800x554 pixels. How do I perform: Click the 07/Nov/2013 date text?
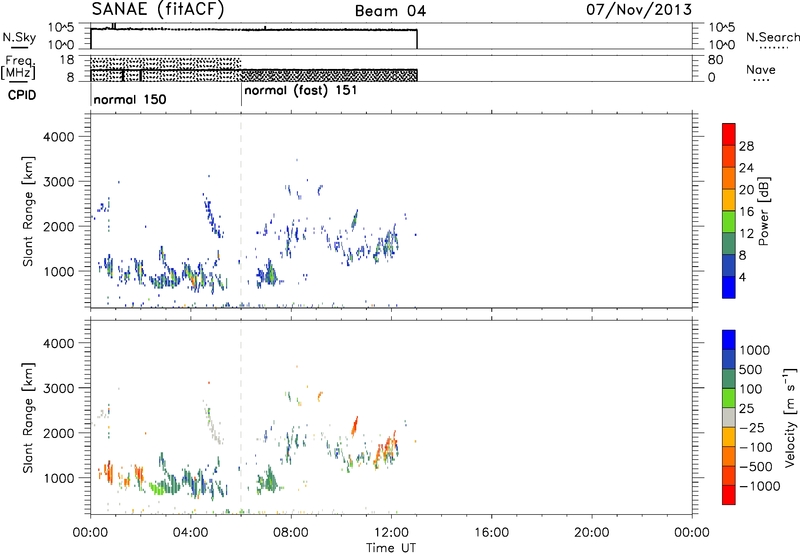[x=639, y=10]
